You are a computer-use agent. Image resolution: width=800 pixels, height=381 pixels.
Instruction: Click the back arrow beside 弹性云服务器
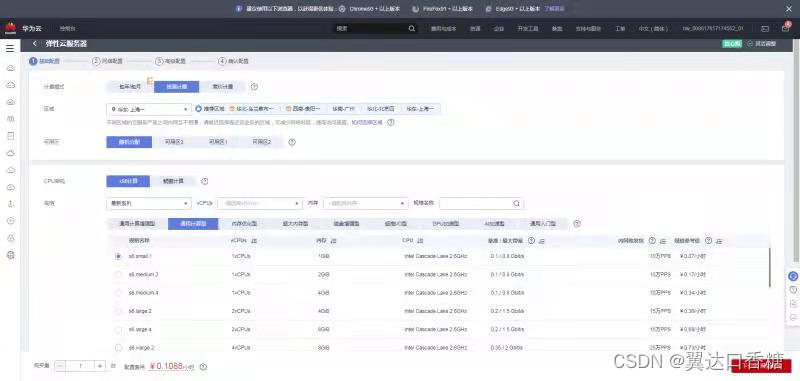coord(35,44)
